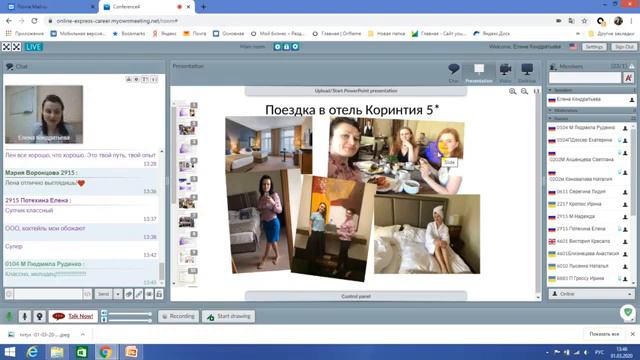This screenshot has height=360, width=640.
Task: Bookmark this page with the star icon
Action: 584,21
